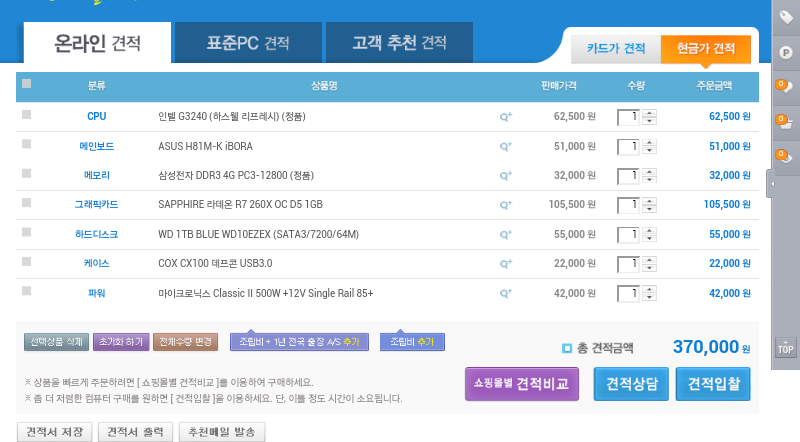This screenshot has width=800, height=442.
Task: Add 조립비 + 1년 전국 출장 A/S
Action: (x=299, y=342)
